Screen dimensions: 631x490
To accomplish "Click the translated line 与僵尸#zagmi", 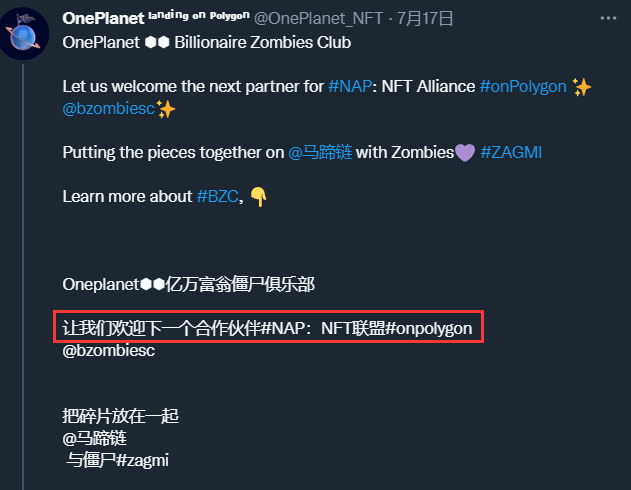I will (x=118, y=461).
